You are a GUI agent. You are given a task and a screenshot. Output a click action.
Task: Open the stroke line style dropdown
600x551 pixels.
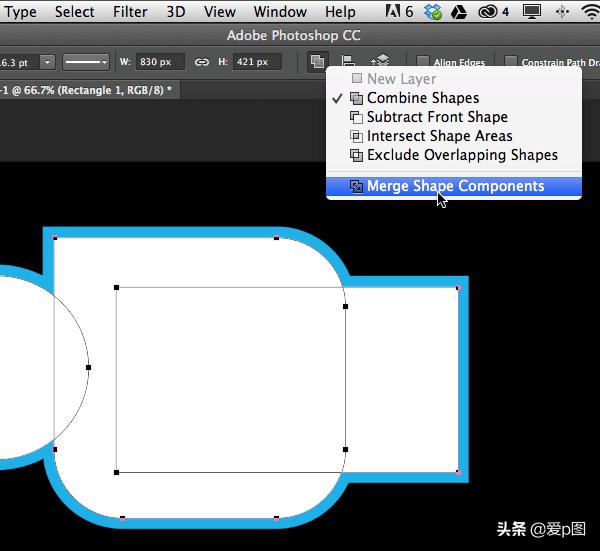click(86, 62)
